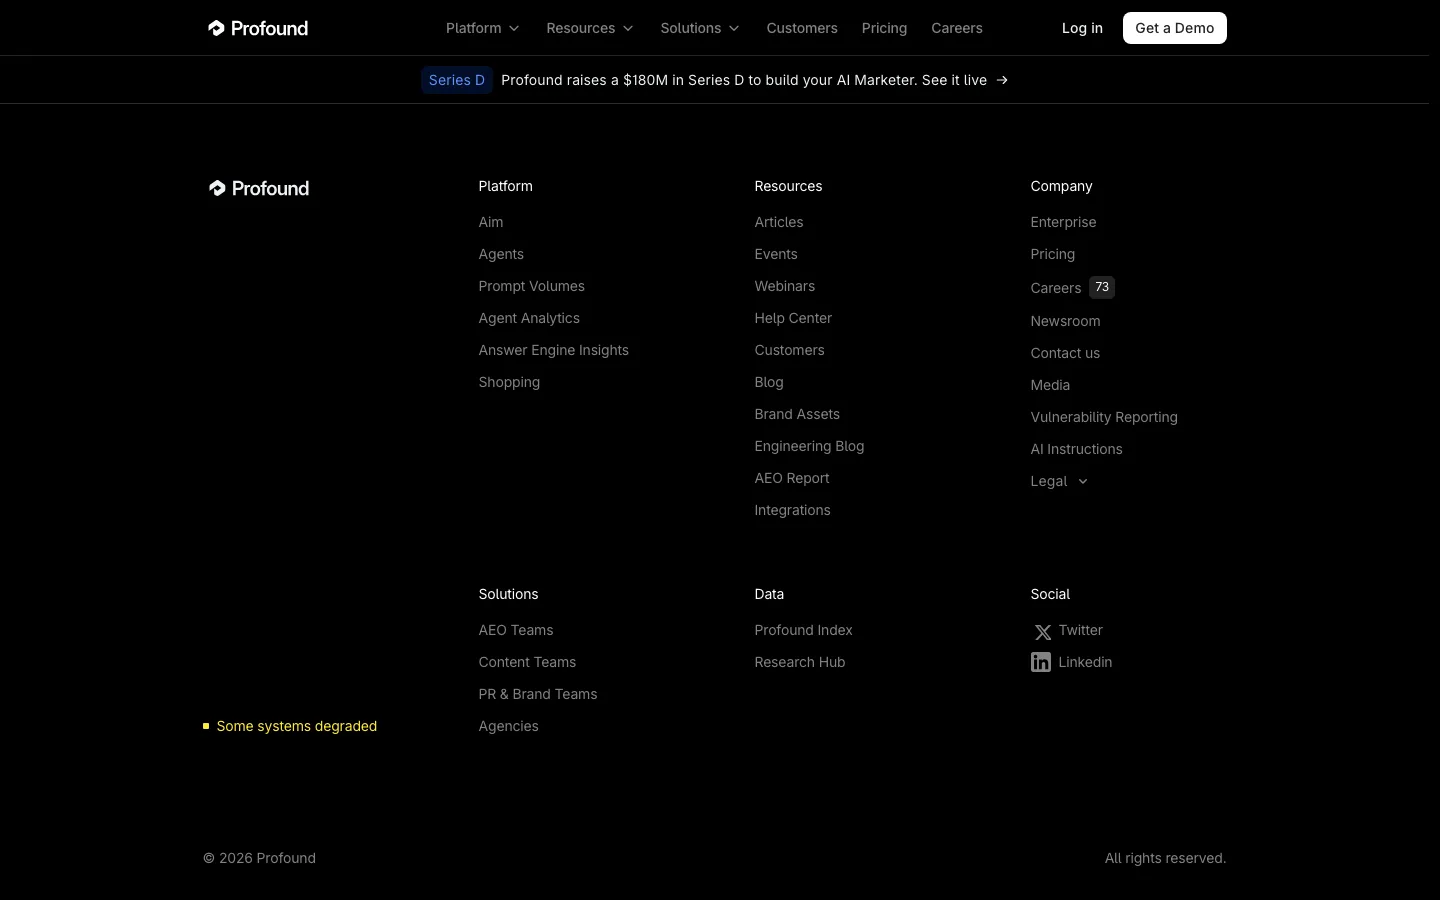Image resolution: width=1440 pixels, height=900 pixels.
Task: Open the Agents footer link
Action: click(x=501, y=254)
